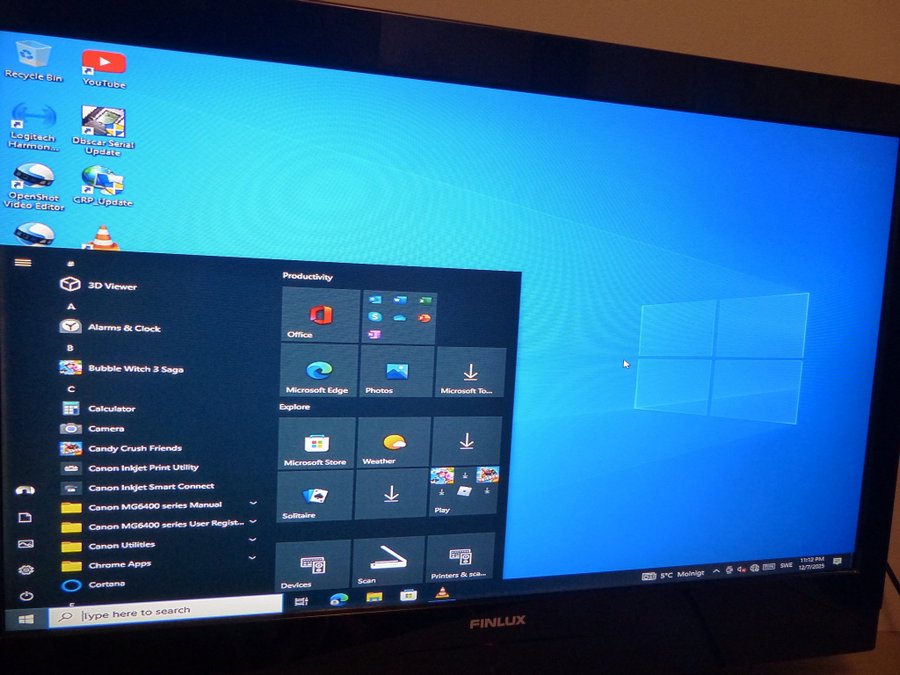
Task: Launch the Solitaire tile
Action: pyautogui.click(x=314, y=497)
